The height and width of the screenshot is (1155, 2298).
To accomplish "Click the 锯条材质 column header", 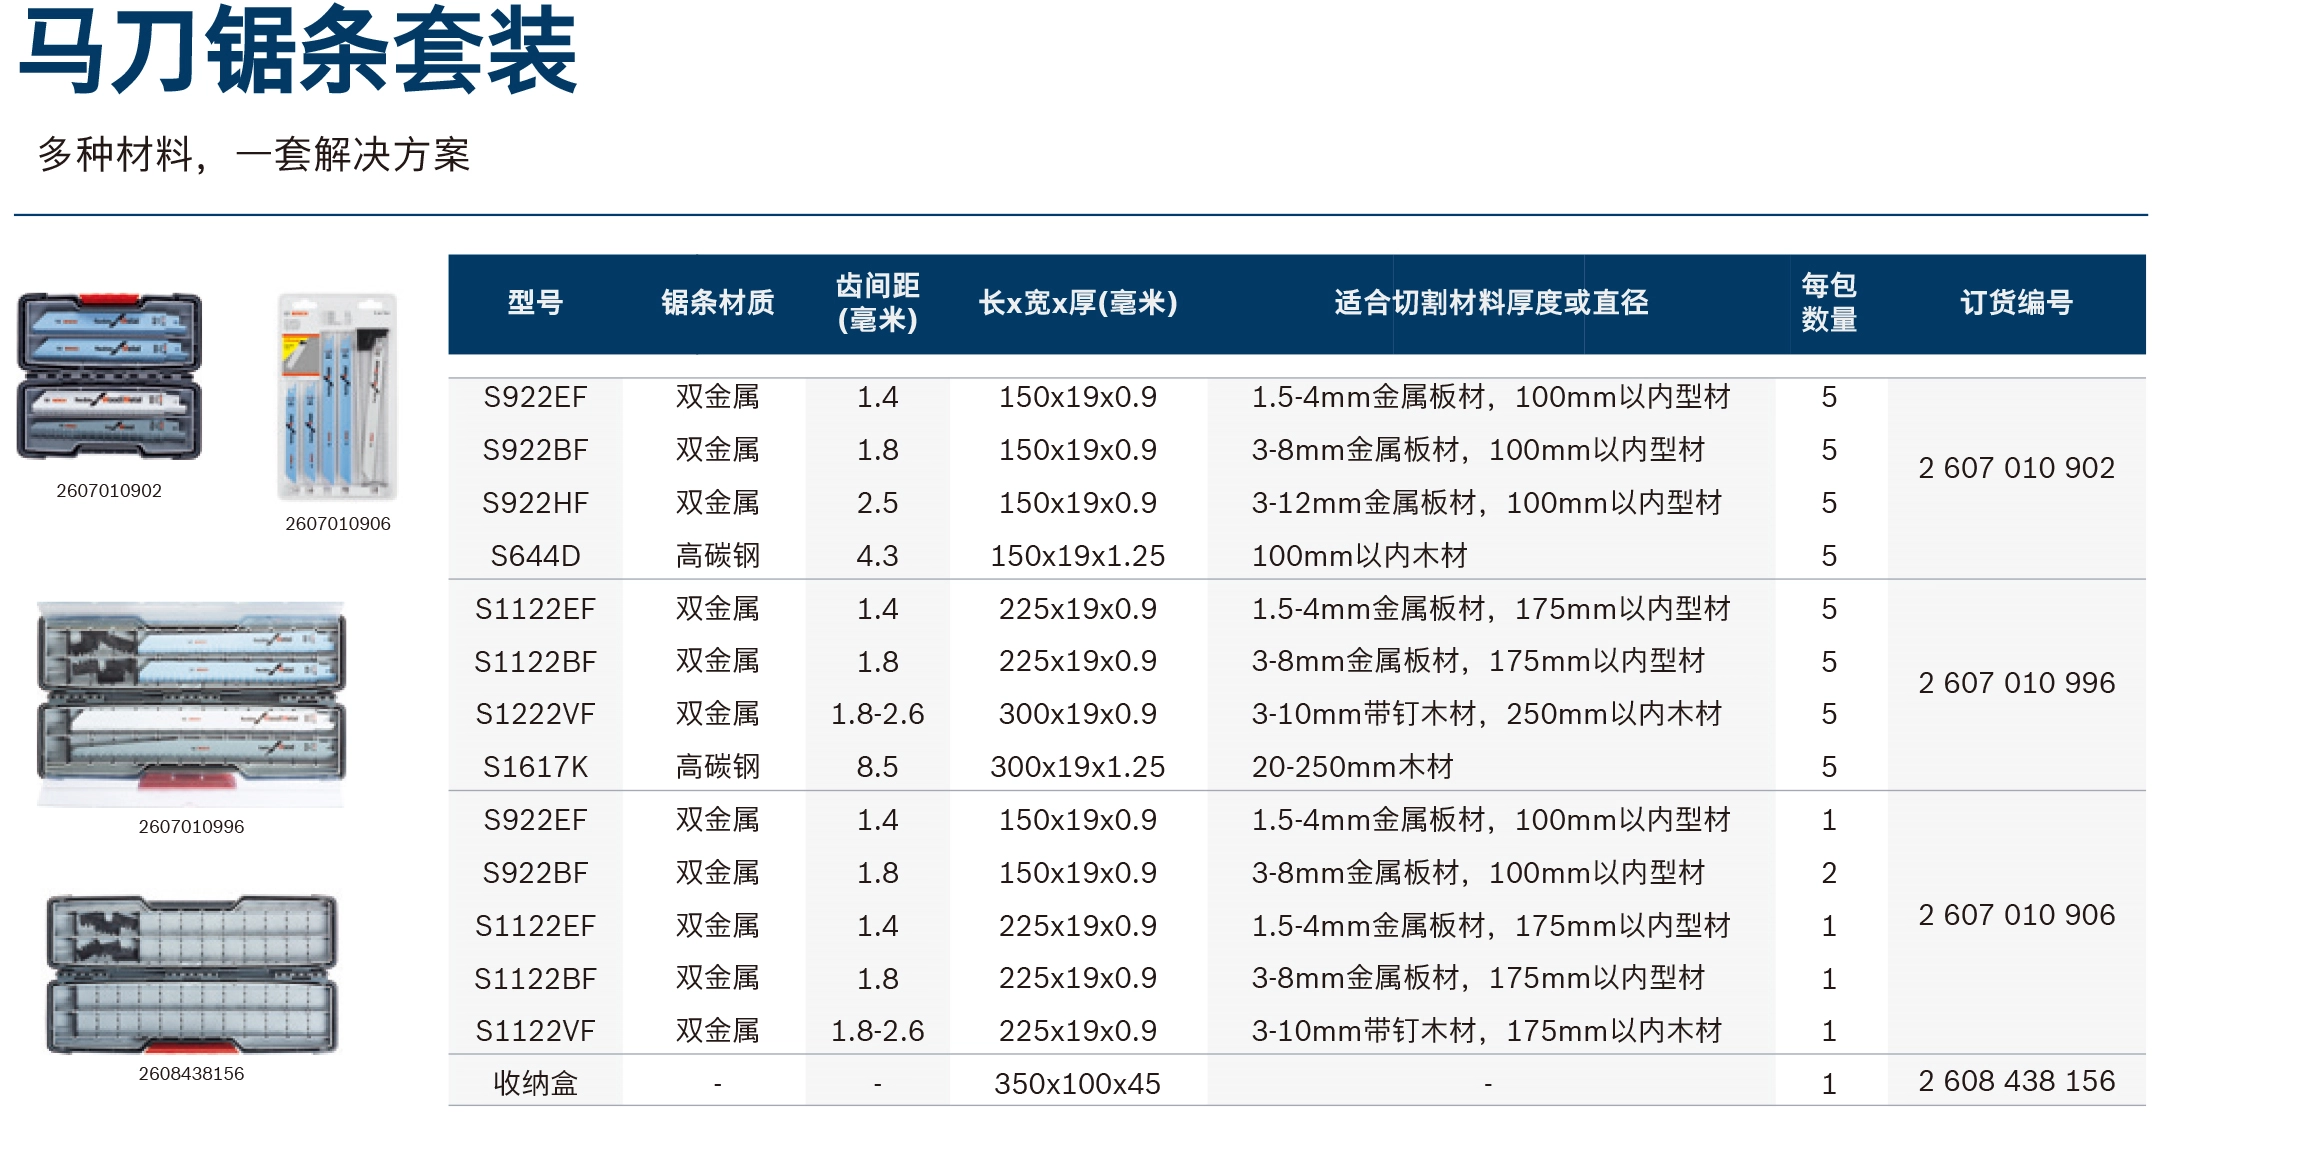I will [x=717, y=303].
